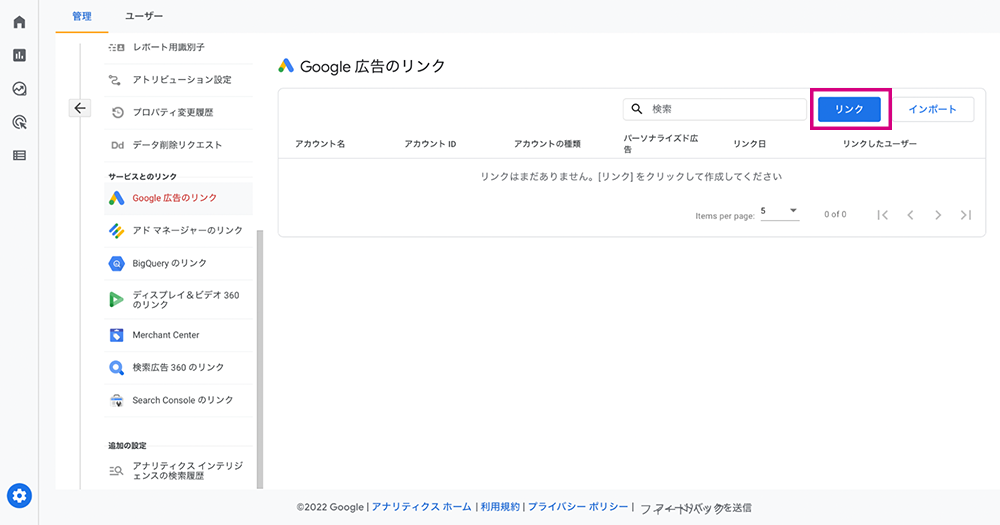Select Google 広告のリンク menu item
The width and height of the screenshot is (1000, 525).
pyautogui.click(x=179, y=198)
